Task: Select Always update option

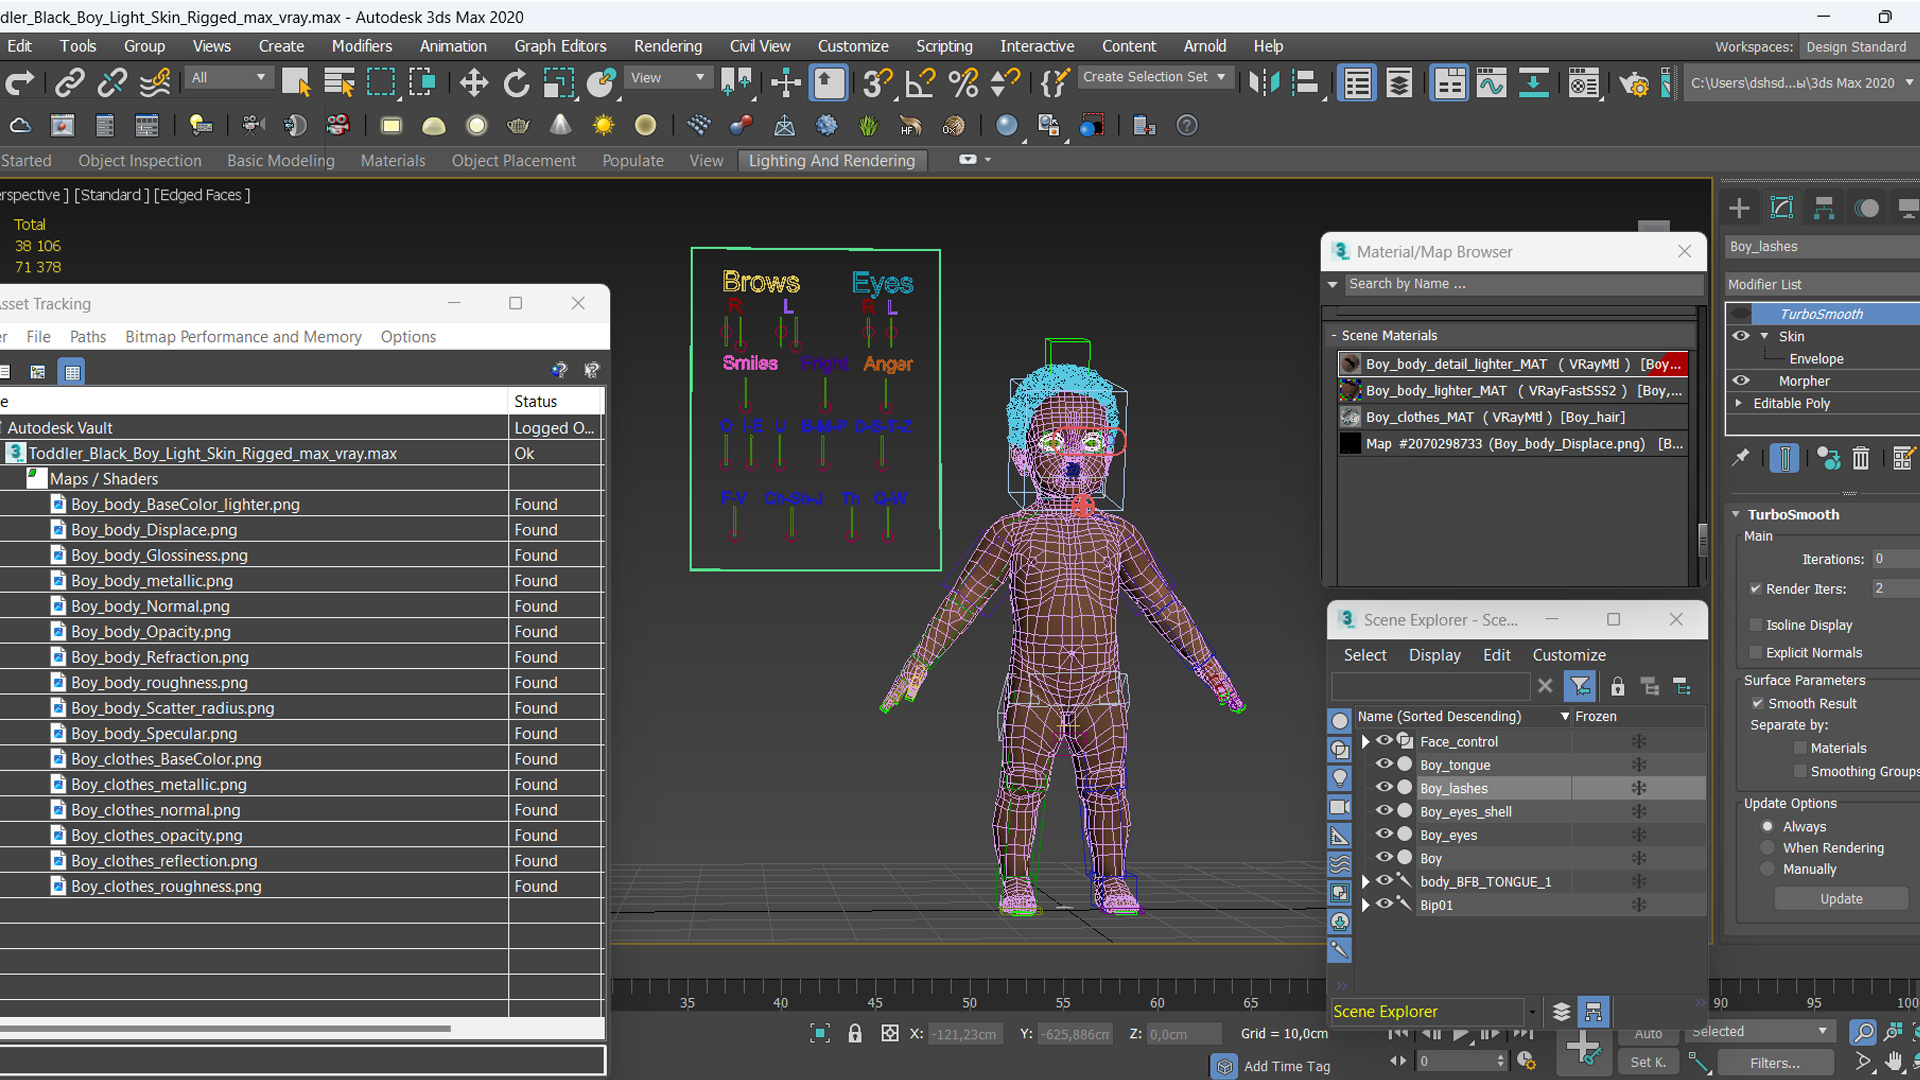Action: click(1767, 827)
